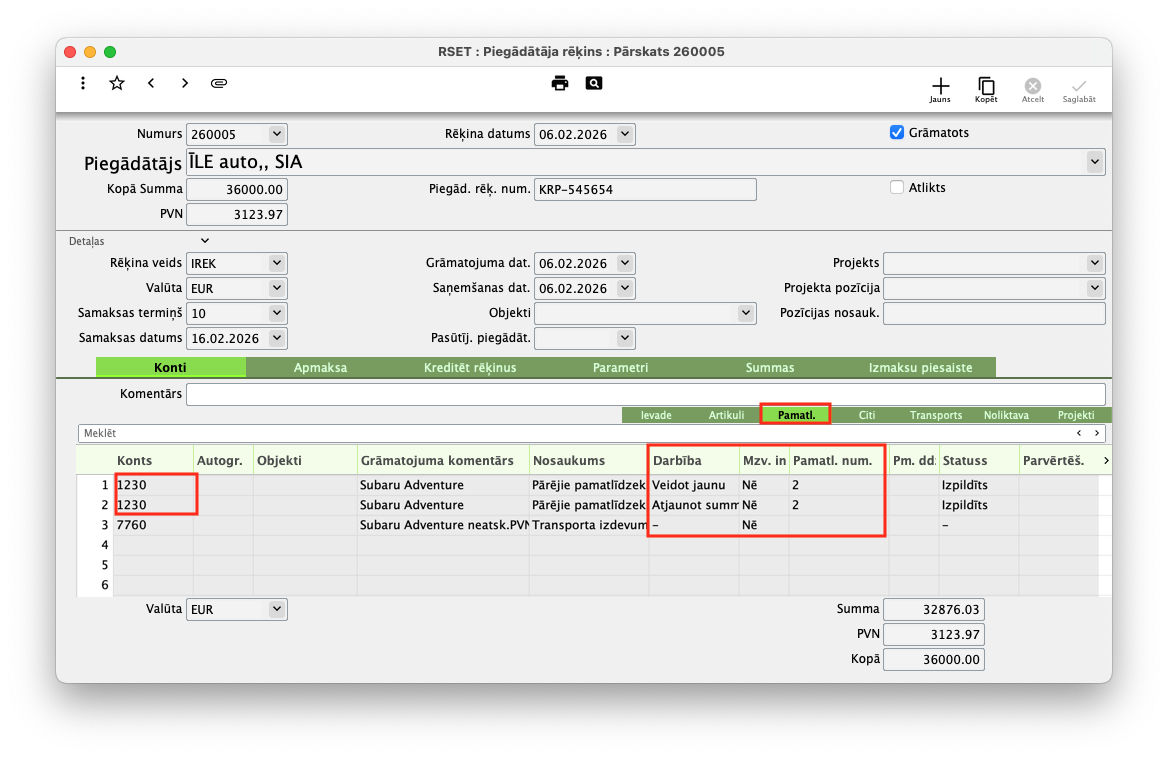The image size is (1168, 757).
Task: Open print preview search icon
Action: [x=594, y=83]
